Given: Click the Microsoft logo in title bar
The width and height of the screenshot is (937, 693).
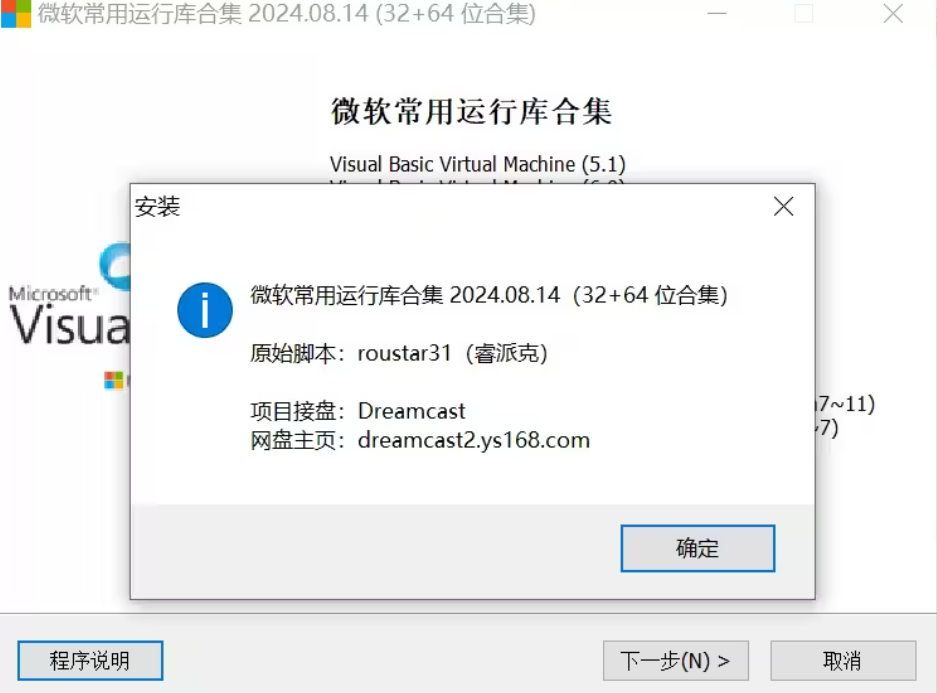Looking at the screenshot, I should tap(16, 13).
